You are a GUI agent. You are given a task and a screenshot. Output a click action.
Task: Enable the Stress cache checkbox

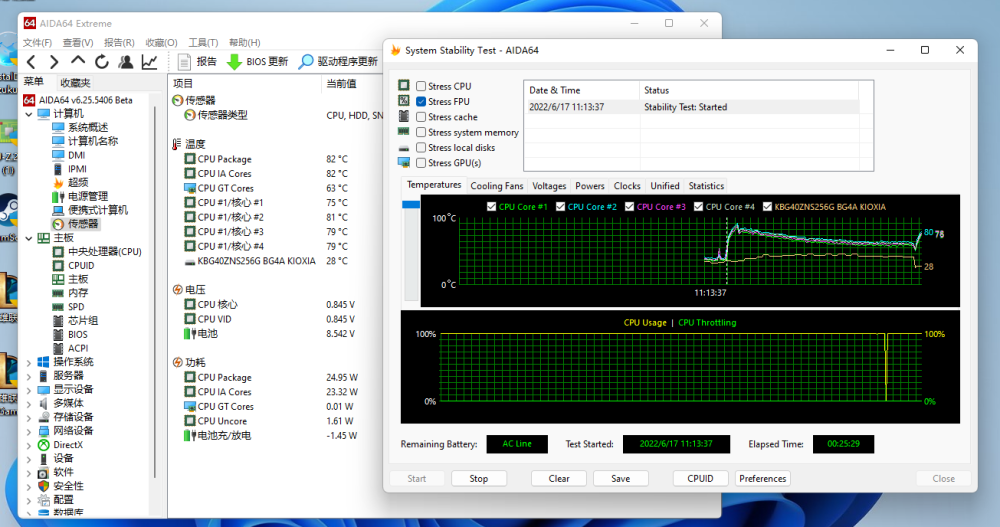click(421, 117)
